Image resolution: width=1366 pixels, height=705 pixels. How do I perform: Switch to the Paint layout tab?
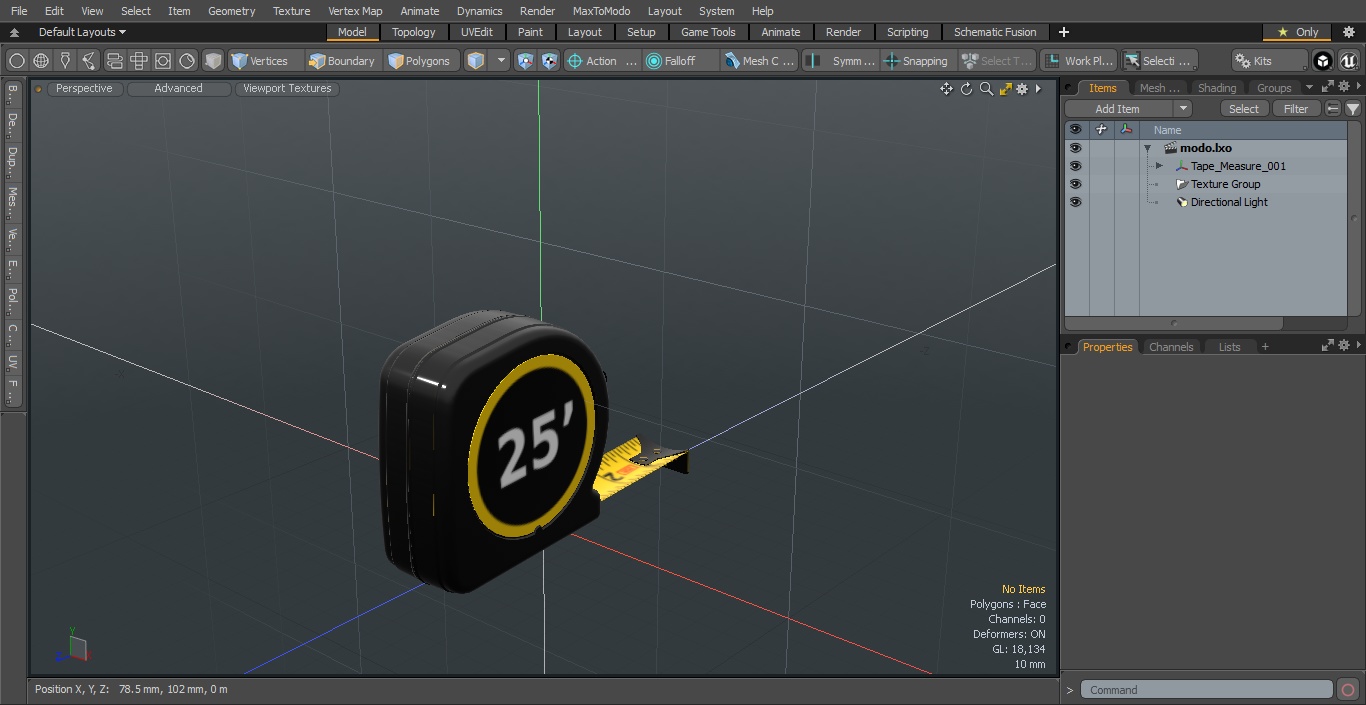click(x=530, y=32)
